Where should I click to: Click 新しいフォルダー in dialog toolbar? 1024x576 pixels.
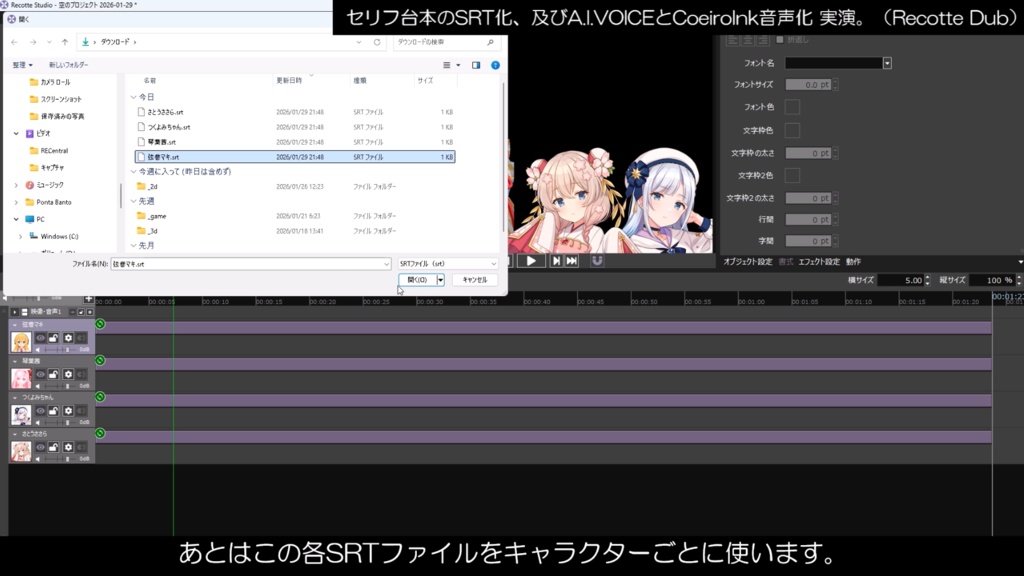69,65
